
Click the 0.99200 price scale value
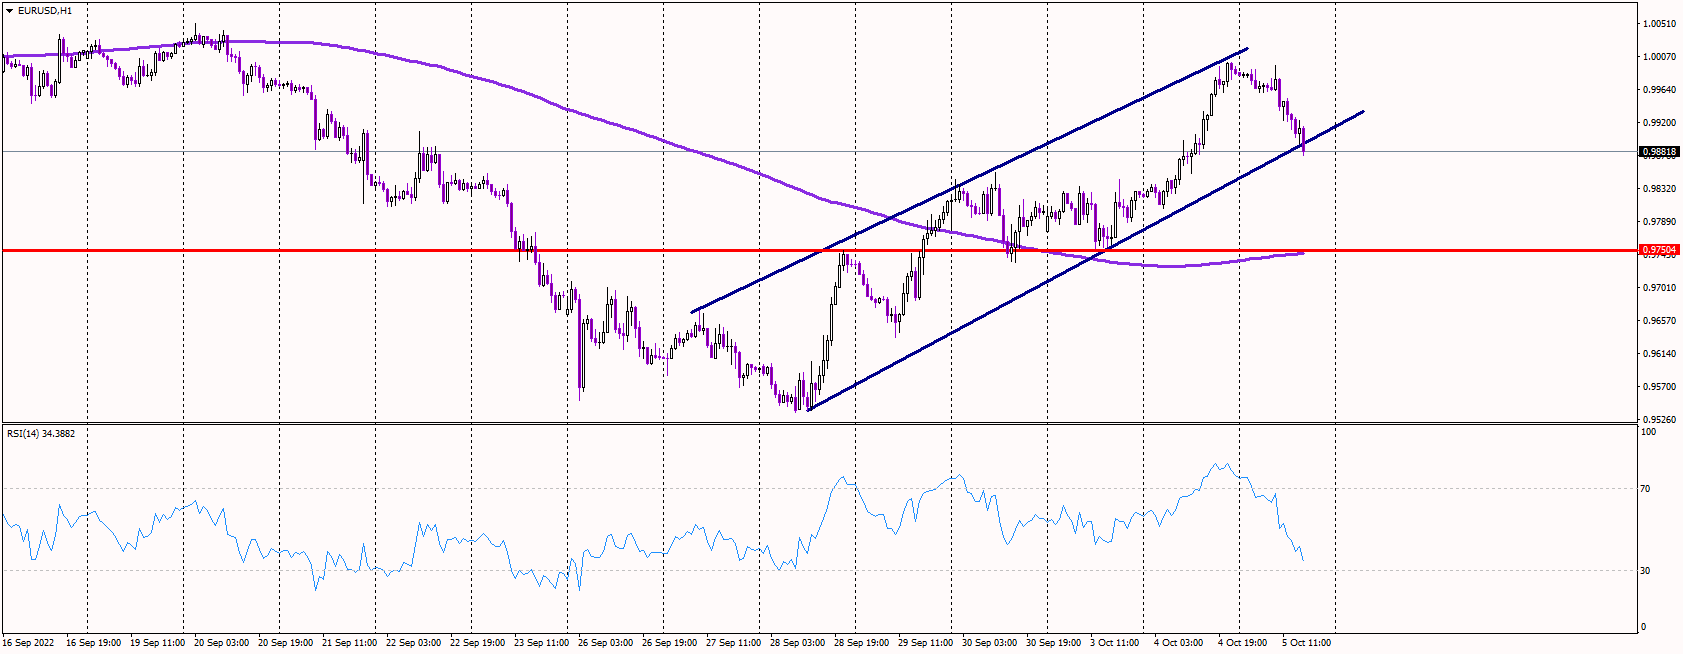pos(1660,122)
